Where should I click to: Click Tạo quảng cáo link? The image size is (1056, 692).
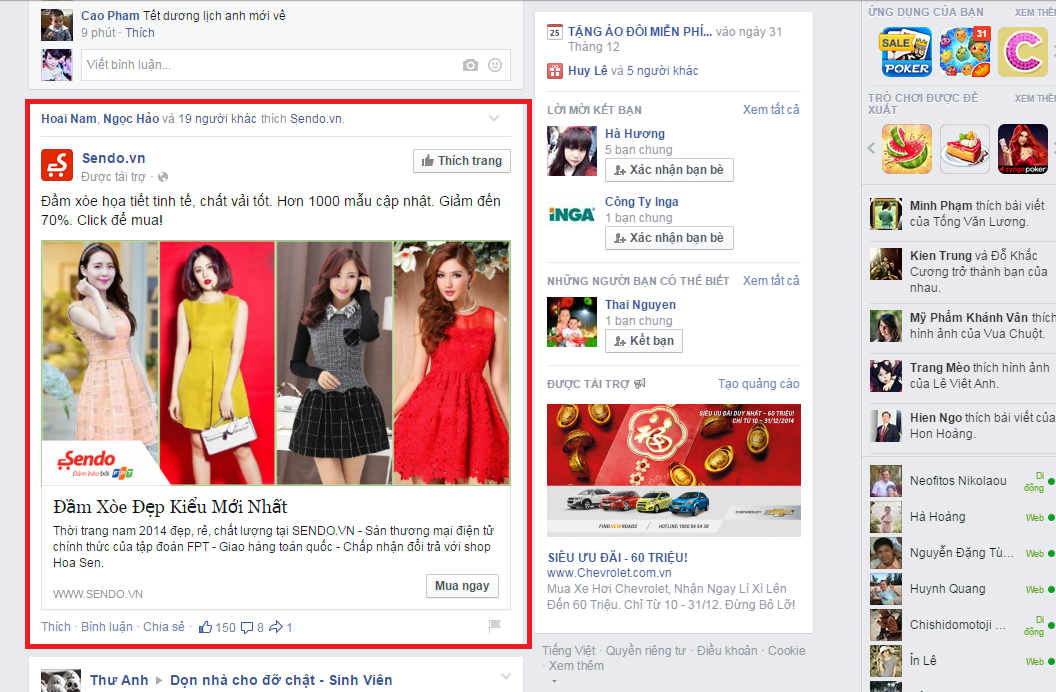click(x=758, y=383)
